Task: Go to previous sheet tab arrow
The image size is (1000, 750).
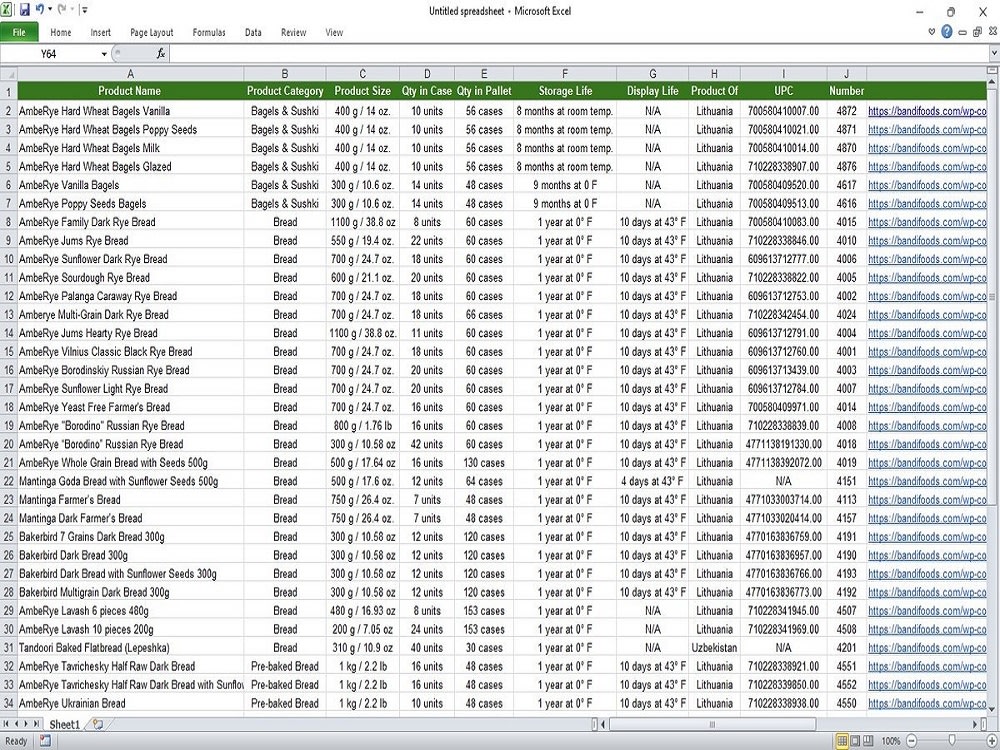Action: [17, 724]
